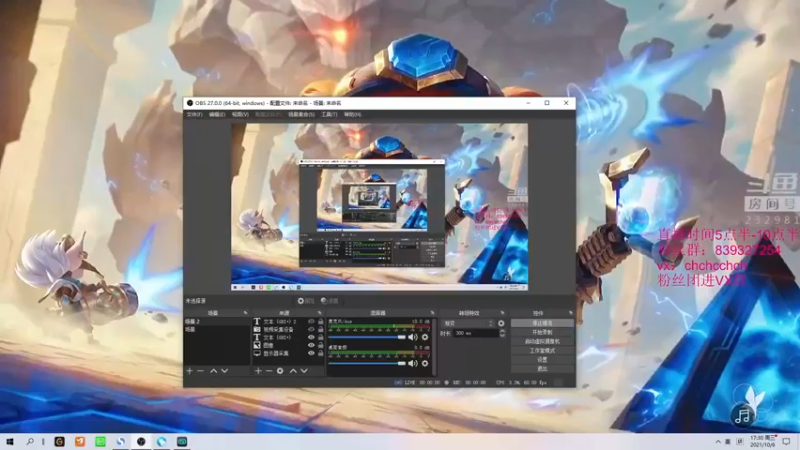
Task: Add a new source with the plus icon
Action: click(x=258, y=371)
